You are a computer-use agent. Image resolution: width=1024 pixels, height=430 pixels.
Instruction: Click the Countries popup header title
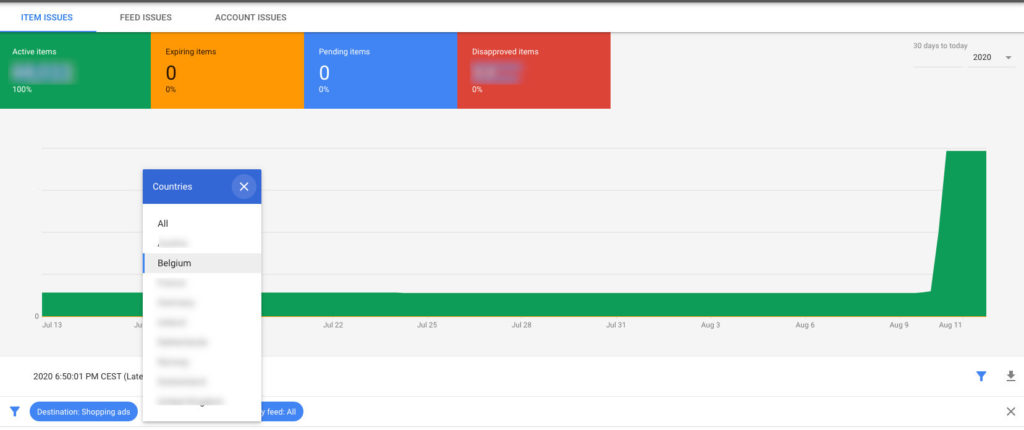172,186
